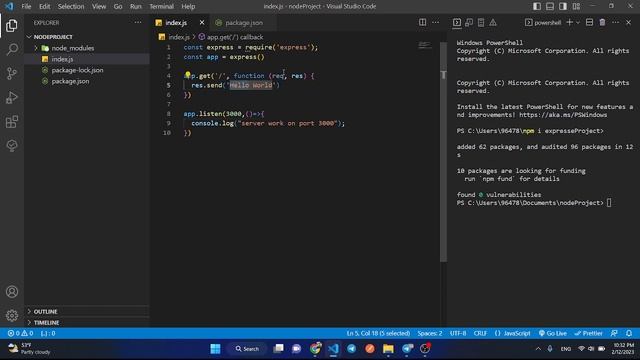The width and height of the screenshot is (640, 360).
Task: Toggle primary side bar visibility
Action: (537, 6)
